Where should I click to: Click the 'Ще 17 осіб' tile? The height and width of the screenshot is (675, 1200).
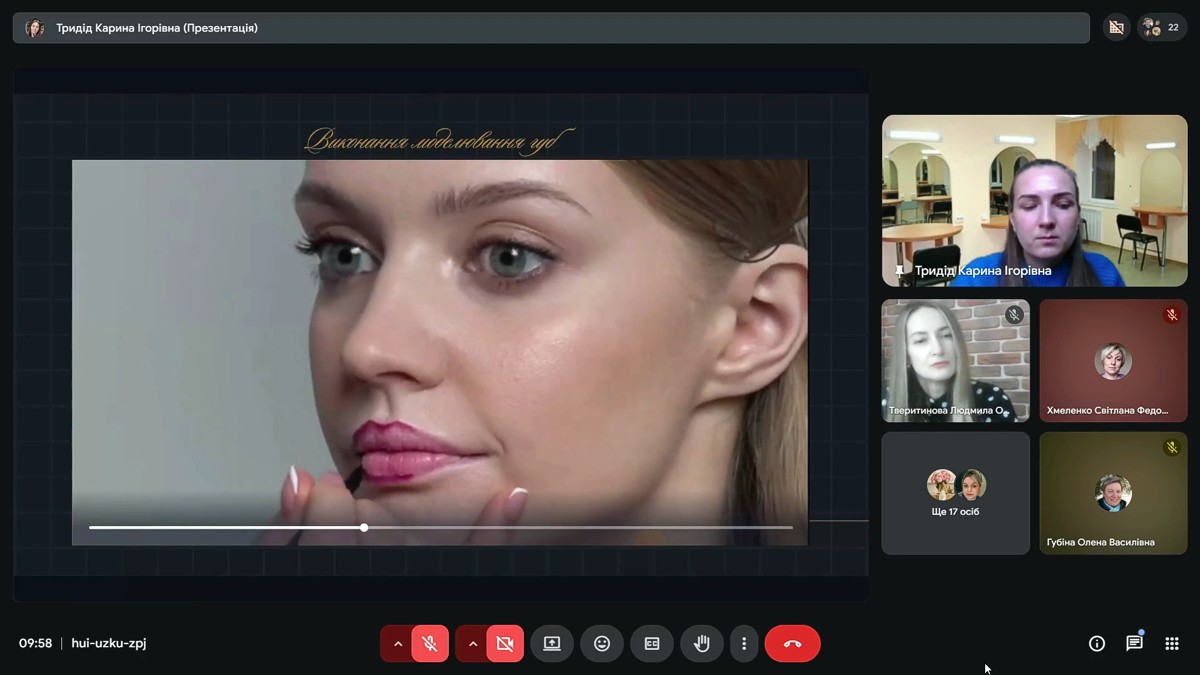(x=955, y=493)
